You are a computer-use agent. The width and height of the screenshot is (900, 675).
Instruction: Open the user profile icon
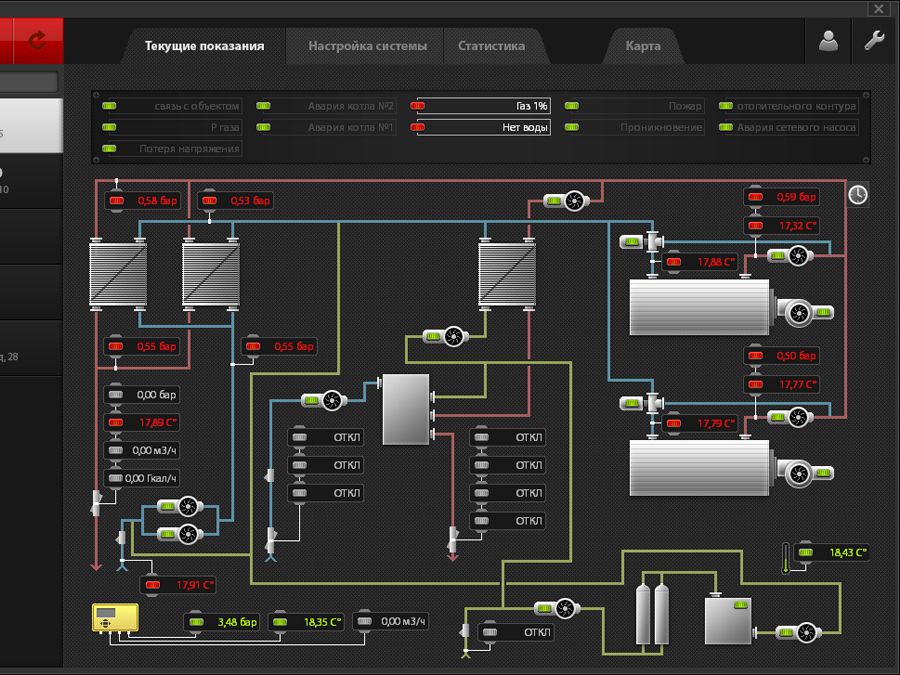[828, 41]
